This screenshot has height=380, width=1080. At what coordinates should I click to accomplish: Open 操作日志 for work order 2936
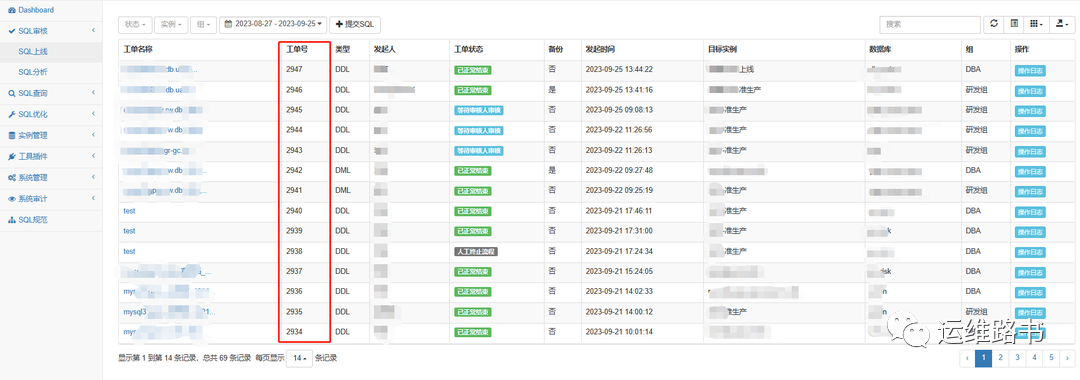click(x=1030, y=293)
